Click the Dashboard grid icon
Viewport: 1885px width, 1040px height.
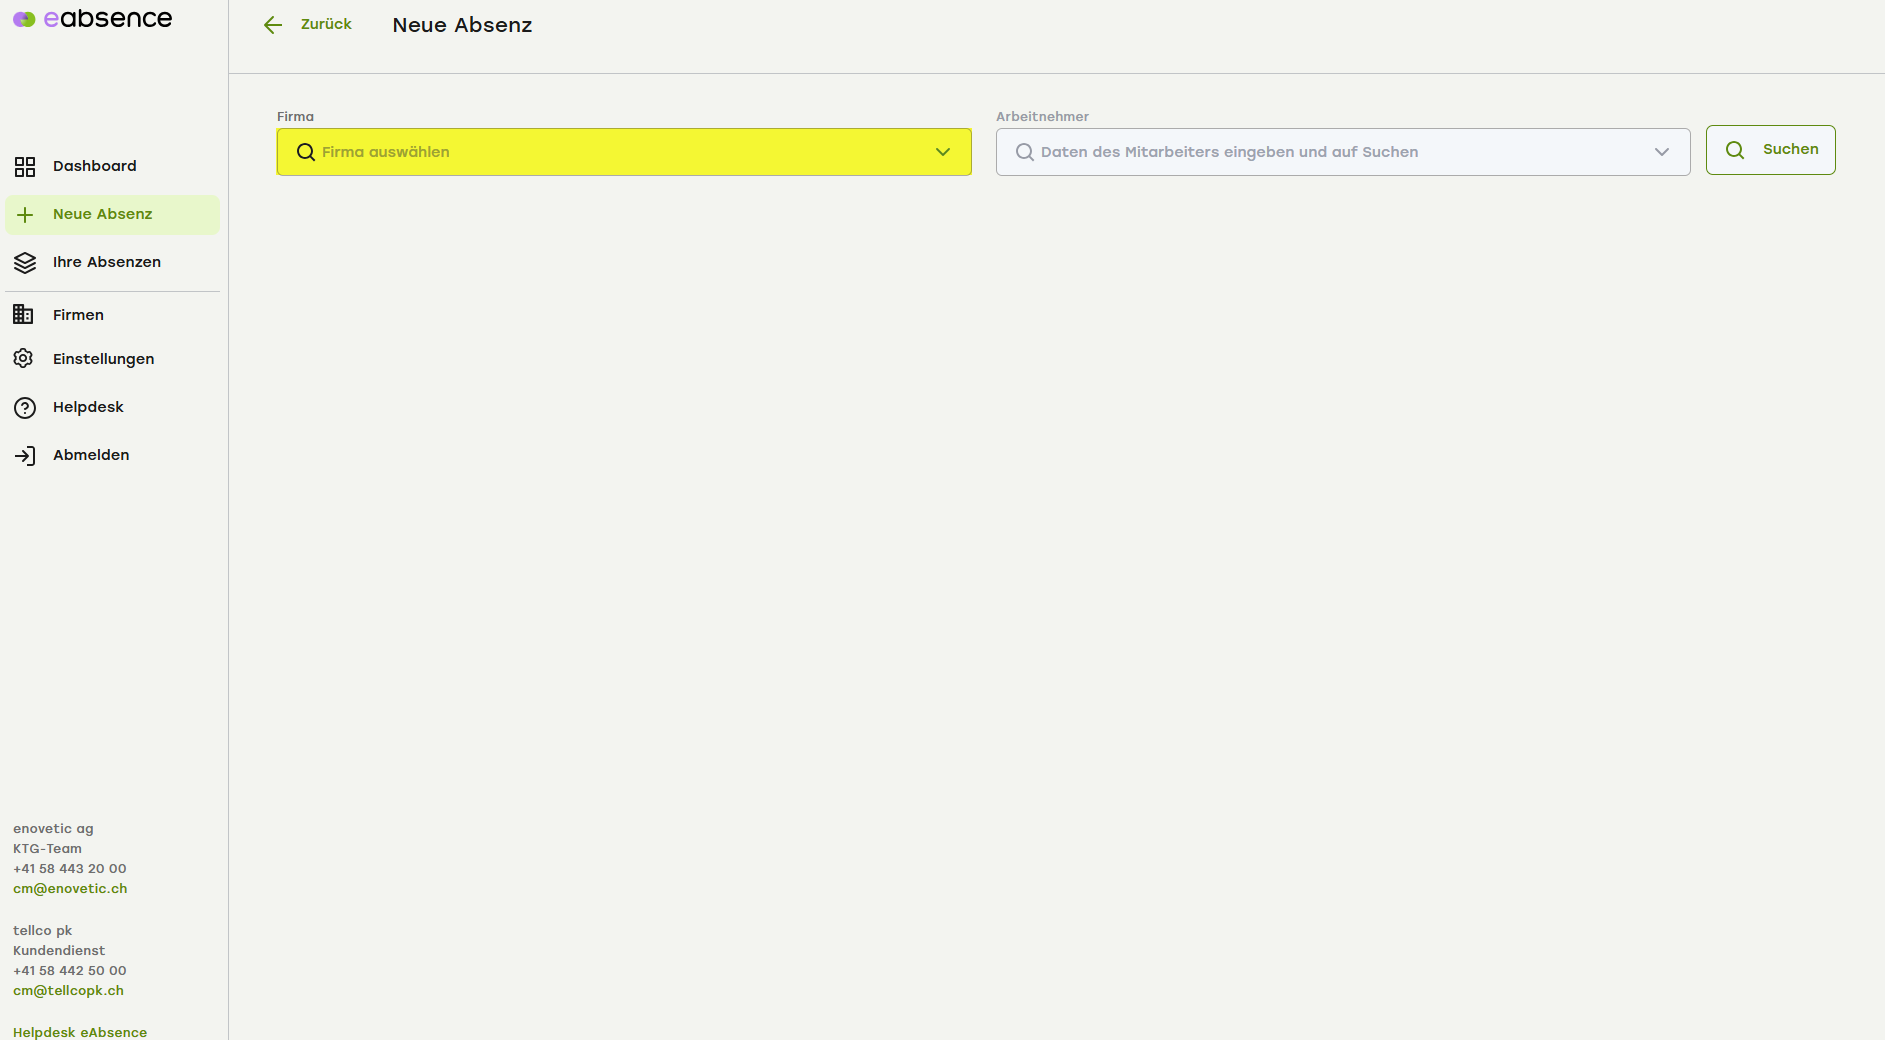point(25,166)
